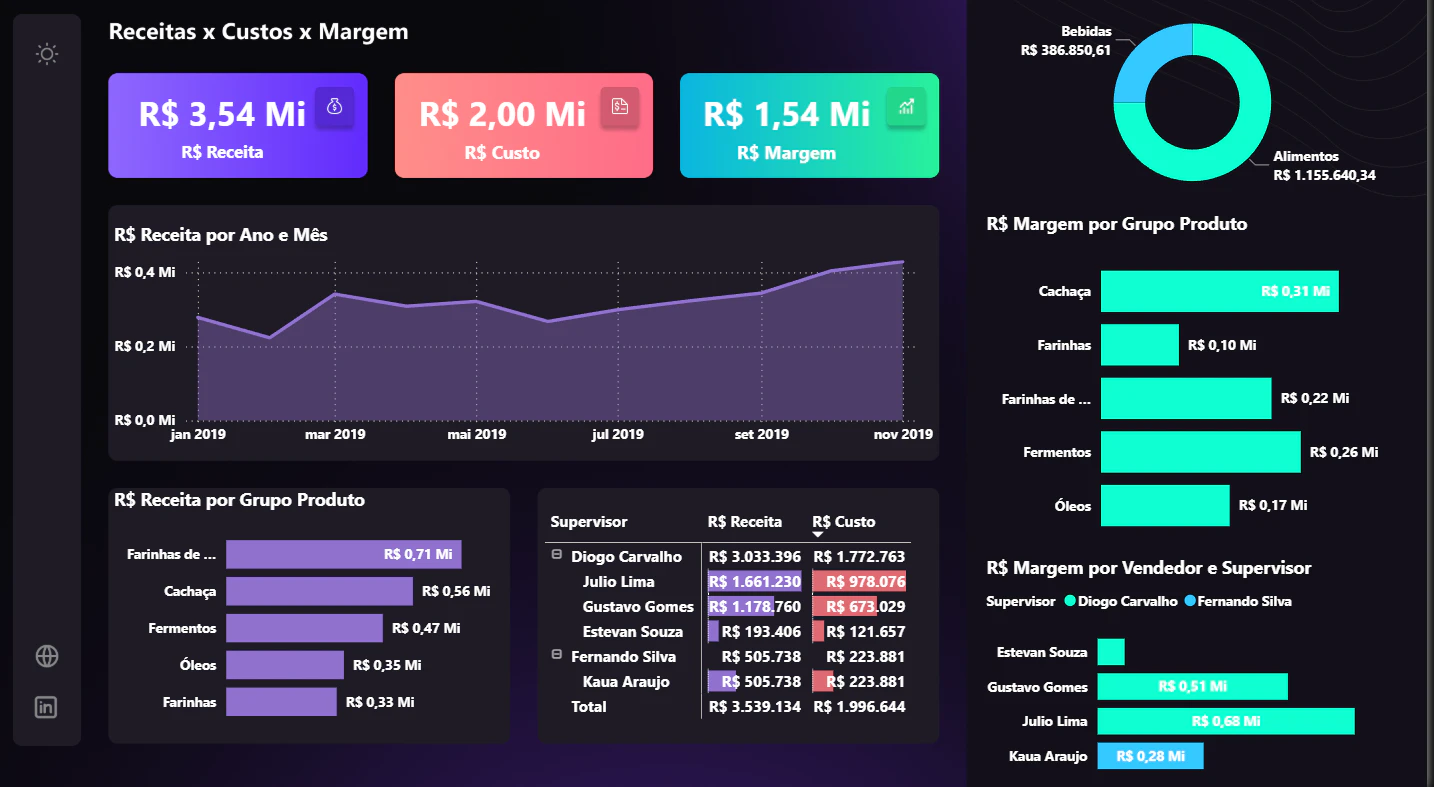Select the R$ 3,54 Mi Receita card
1434x787 pixels.
tap(238, 125)
